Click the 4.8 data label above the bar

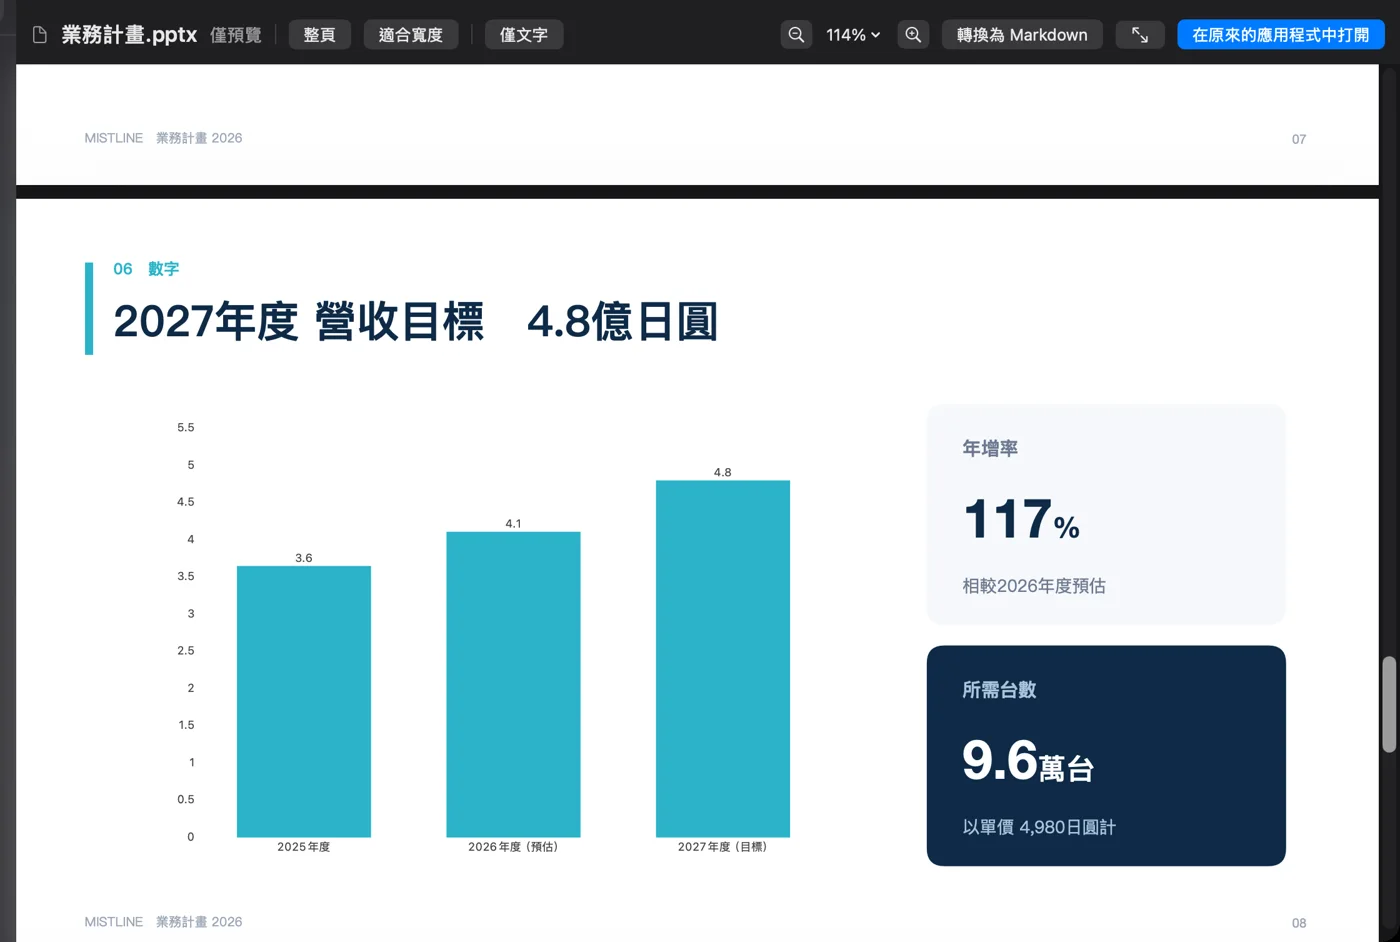[723, 472]
